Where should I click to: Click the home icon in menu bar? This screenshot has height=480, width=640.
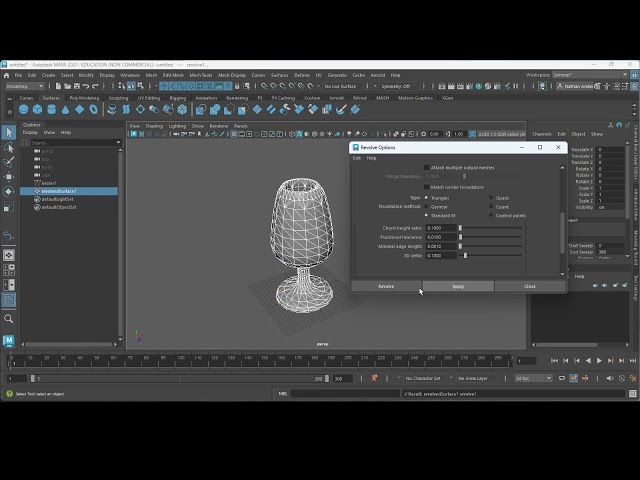[6, 75]
